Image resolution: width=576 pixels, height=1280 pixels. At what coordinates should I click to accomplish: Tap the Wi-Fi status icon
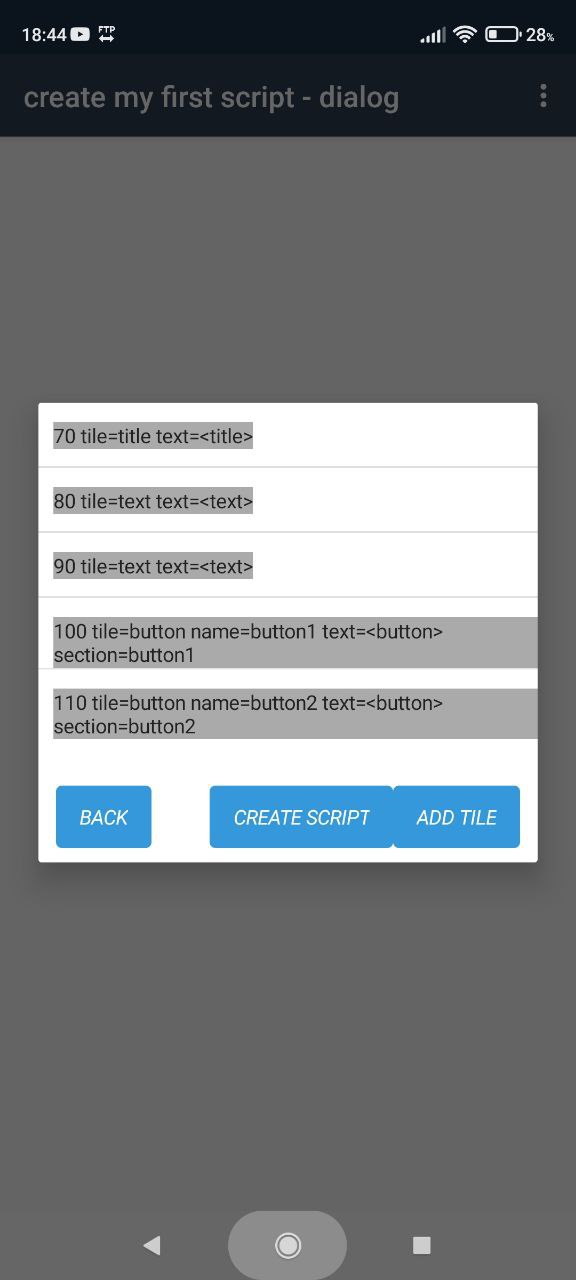(x=464, y=34)
